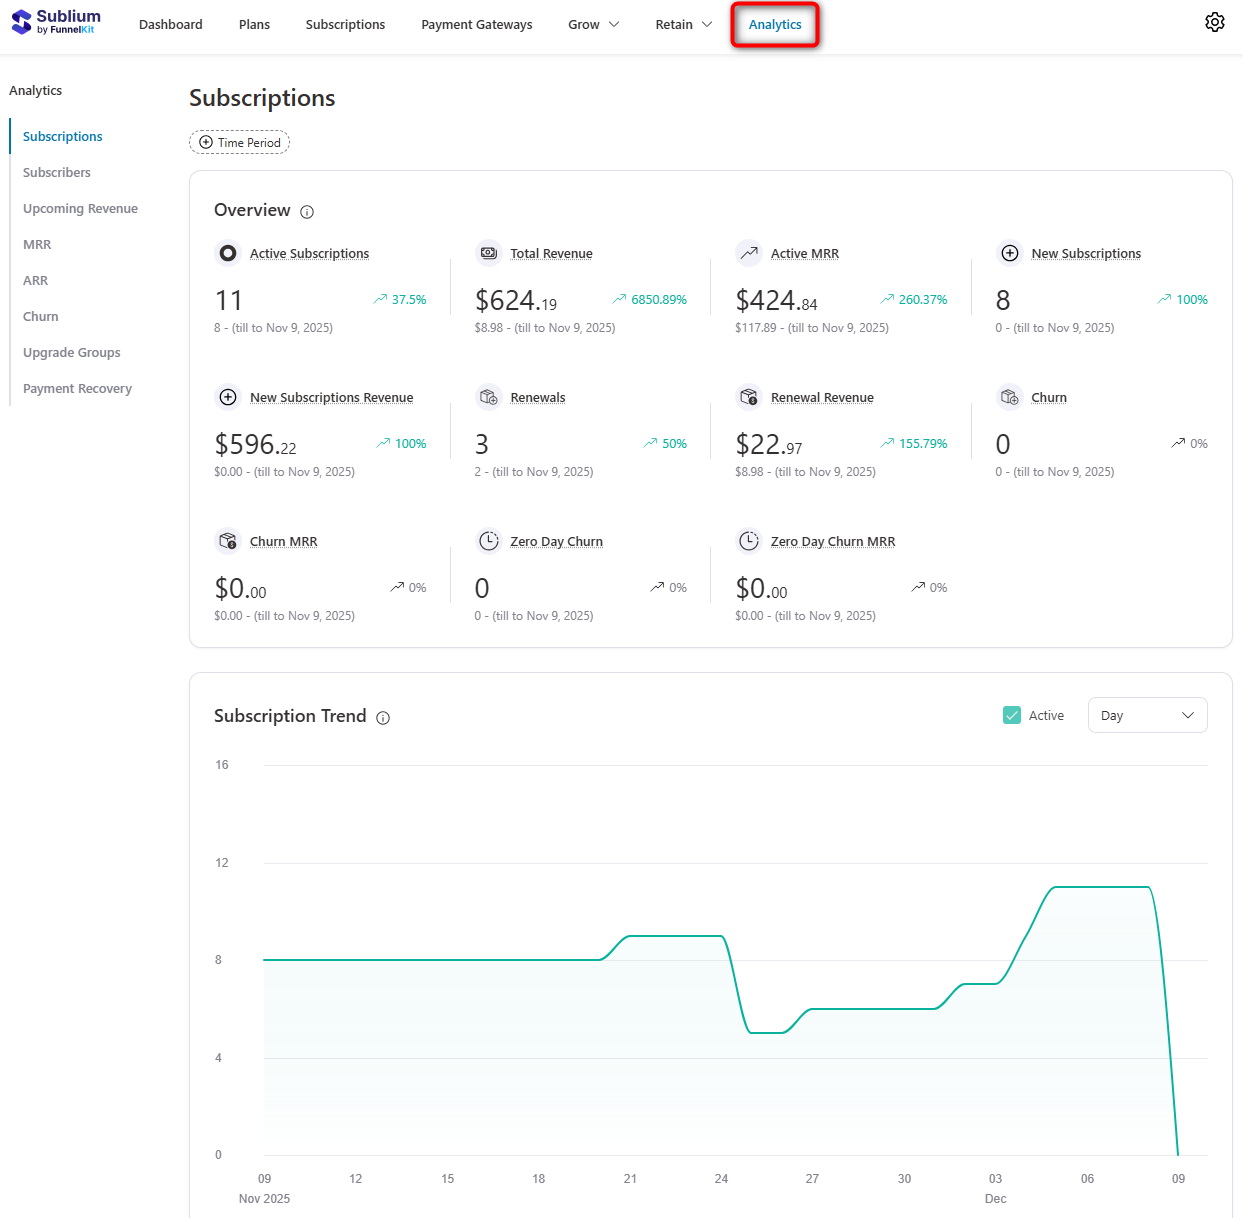Open the Payment Gateways tab
The height and width of the screenshot is (1218, 1243).
[x=476, y=24]
